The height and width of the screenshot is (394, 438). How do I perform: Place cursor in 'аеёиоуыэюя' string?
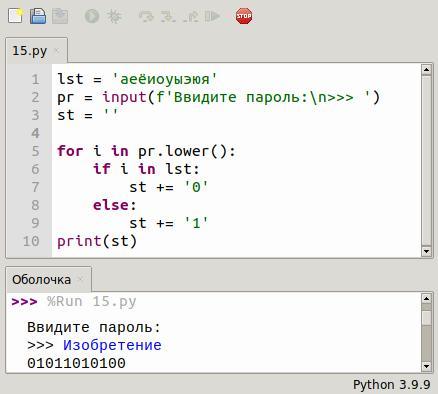tap(165, 80)
